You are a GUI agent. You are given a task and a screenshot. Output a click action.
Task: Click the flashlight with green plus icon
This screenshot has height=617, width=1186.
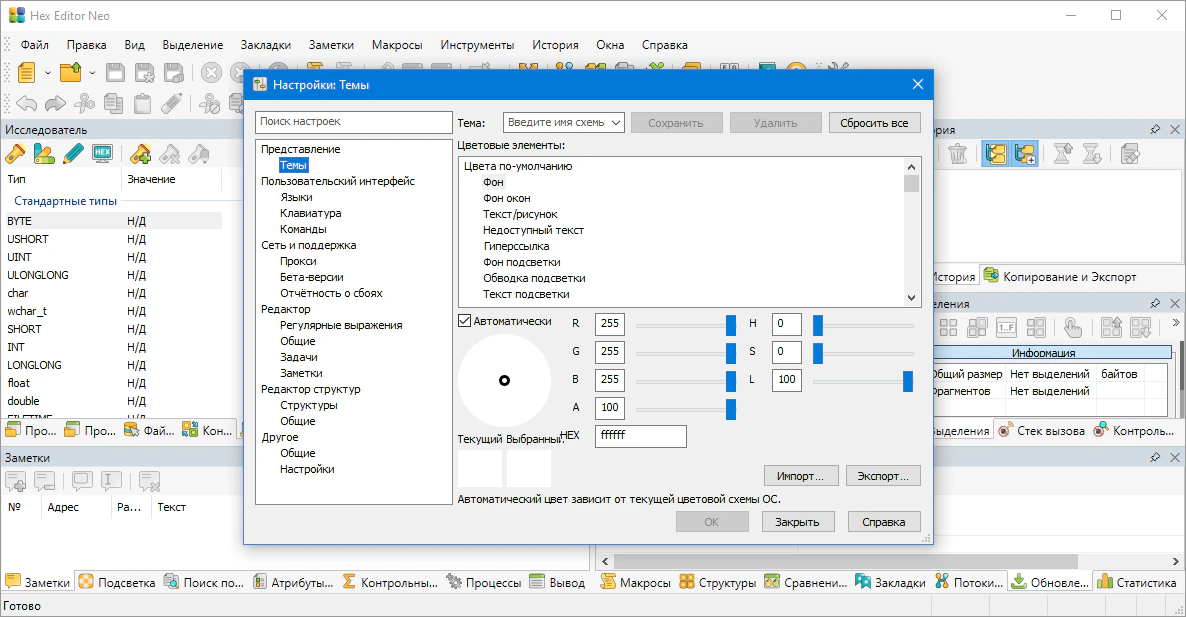point(140,154)
